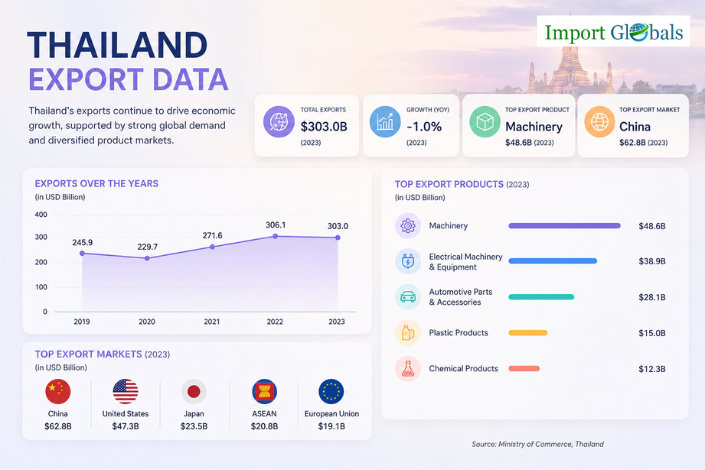Viewport: 705px width, 470px height.
Task: Click the Plastic Products bottle icon
Action: (408, 333)
